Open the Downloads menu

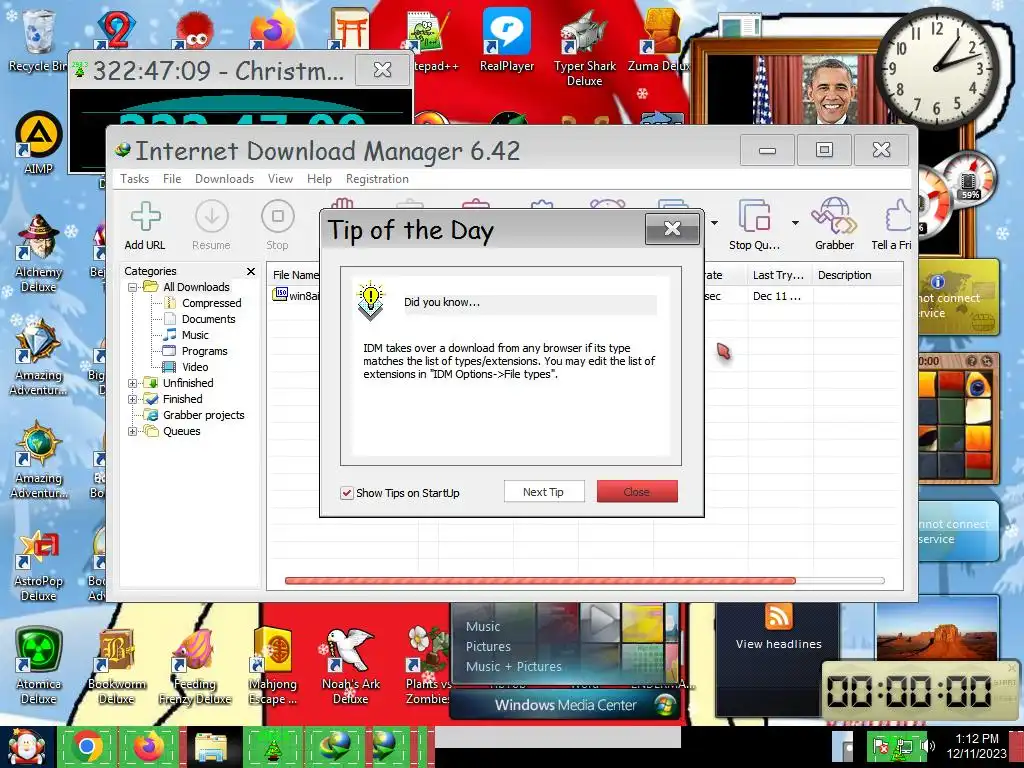225,179
